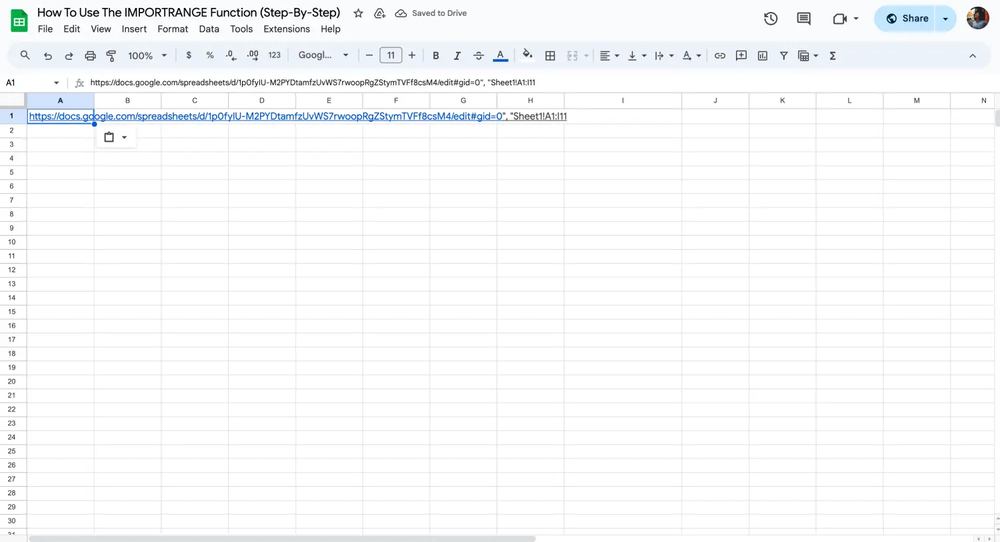Image resolution: width=1000 pixels, height=542 pixels.
Task: Open the fill color picker
Action: pos(527,56)
